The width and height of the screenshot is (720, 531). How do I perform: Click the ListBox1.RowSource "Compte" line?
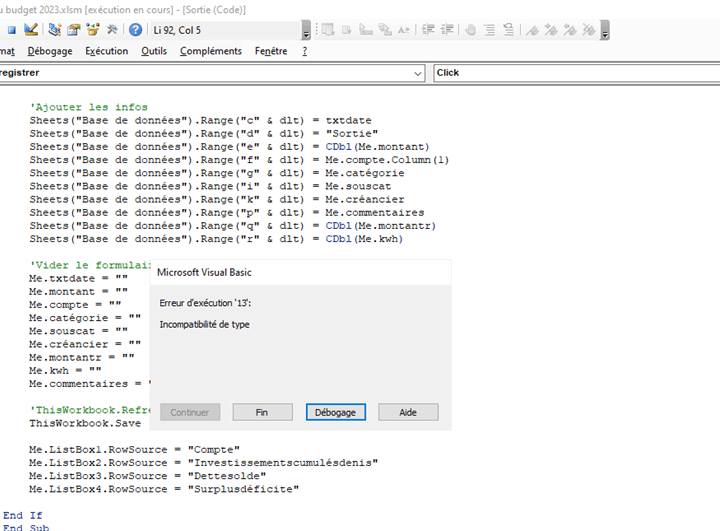[135, 450]
